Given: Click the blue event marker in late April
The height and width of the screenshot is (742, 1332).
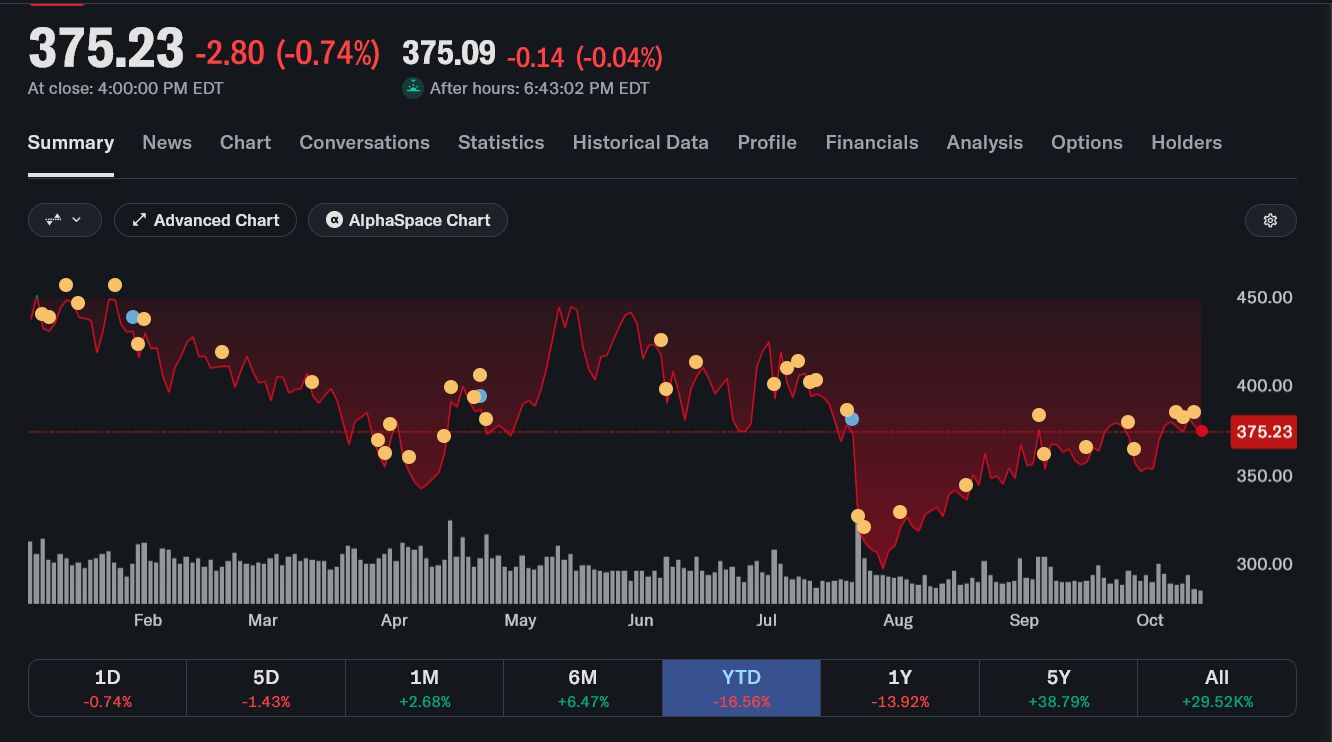Looking at the screenshot, I should pyautogui.click(x=481, y=396).
